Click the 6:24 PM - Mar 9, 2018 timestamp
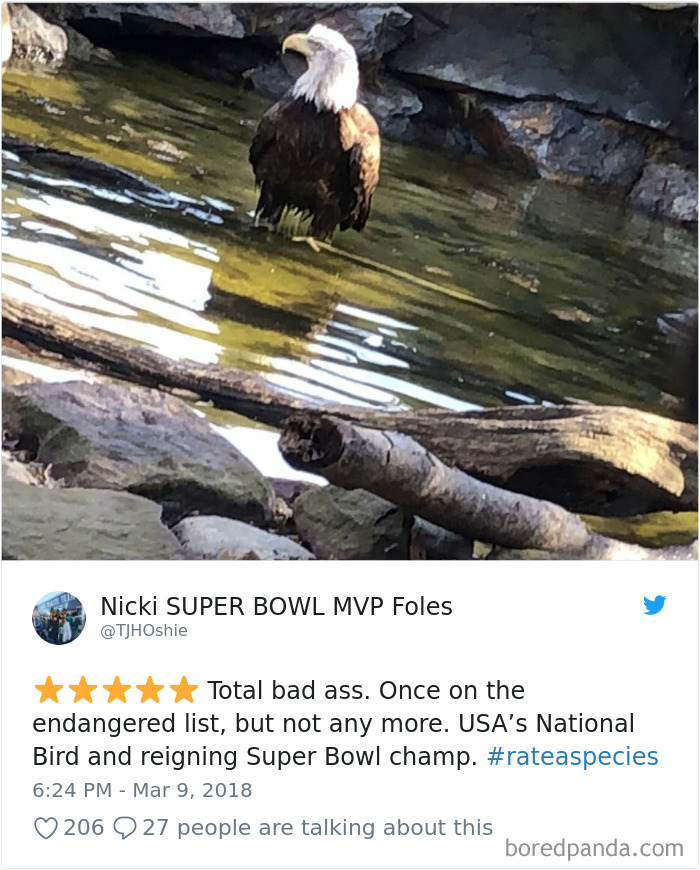The width and height of the screenshot is (700, 870). coord(143,790)
